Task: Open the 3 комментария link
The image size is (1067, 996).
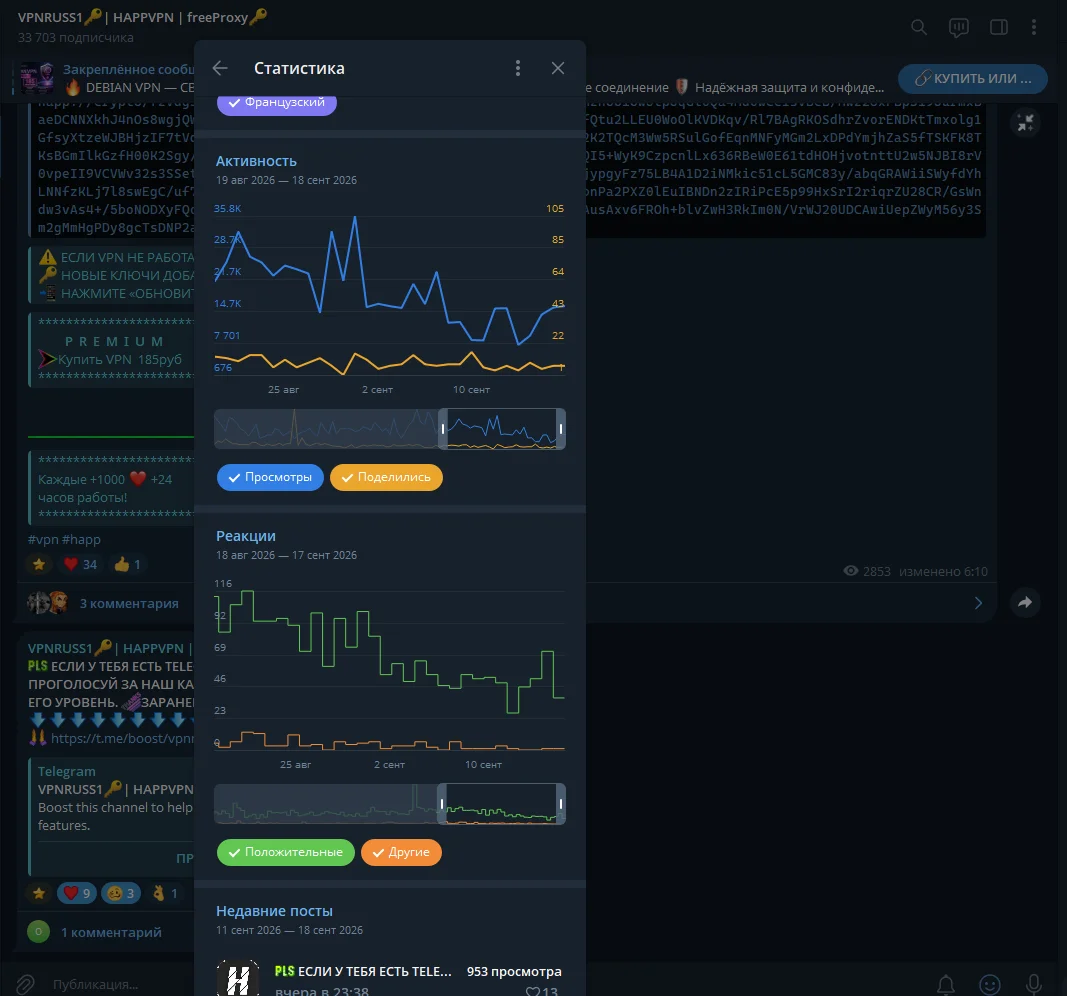Action: coord(129,603)
